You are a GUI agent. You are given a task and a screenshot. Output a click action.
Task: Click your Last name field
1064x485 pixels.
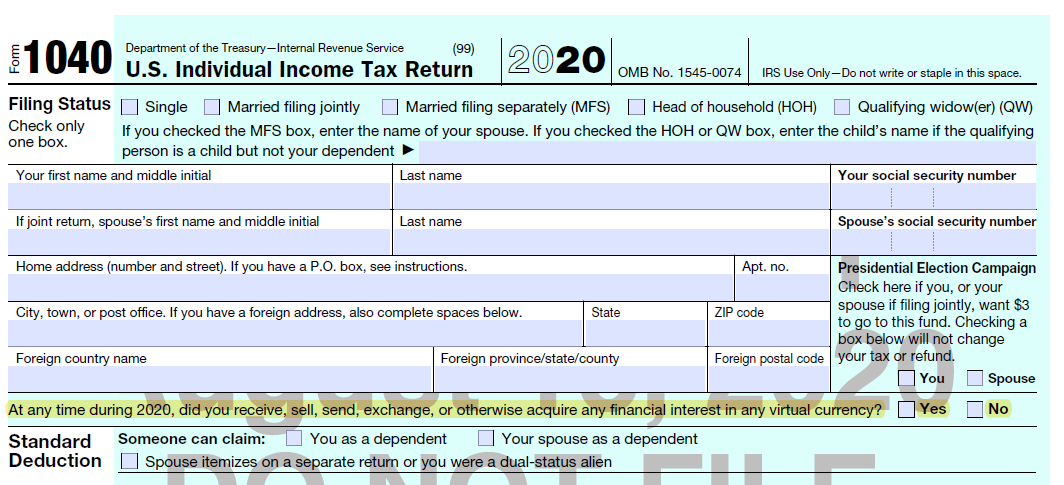tap(611, 196)
